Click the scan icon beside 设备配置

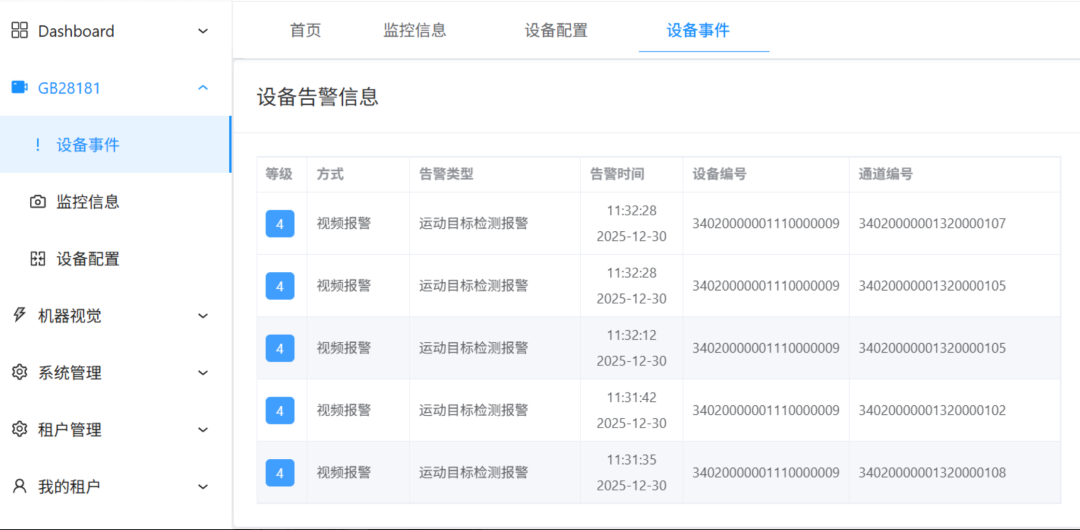[38, 259]
